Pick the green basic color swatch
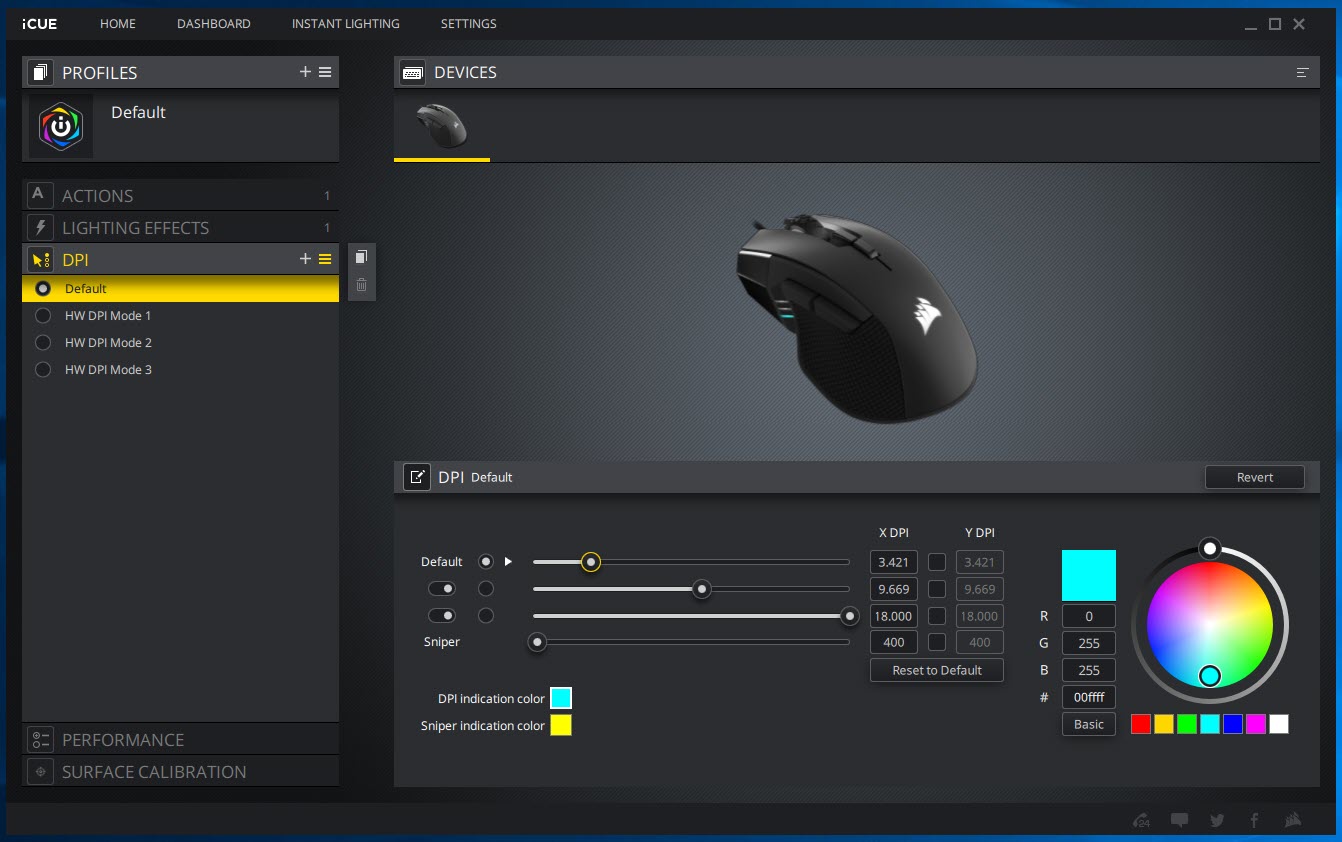1342x842 pixels. coord(1187,724)
